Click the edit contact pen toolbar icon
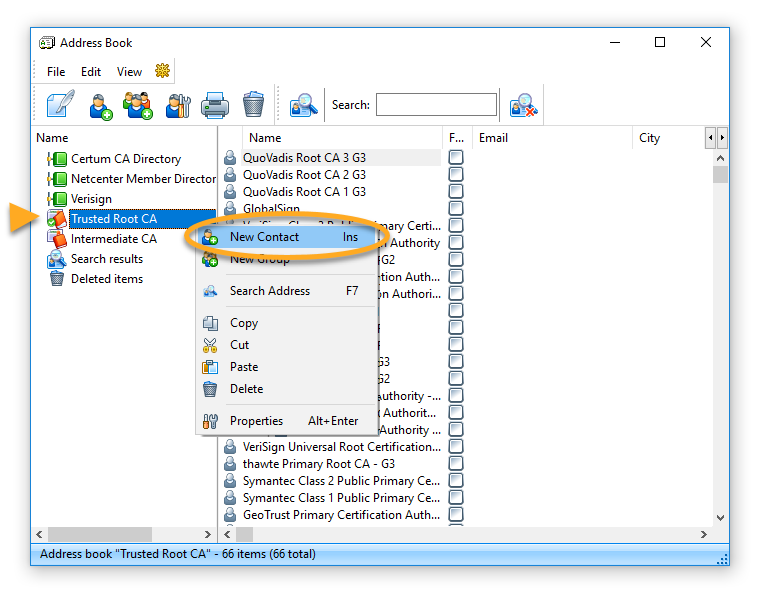Viewport: 761px width, 590px height. [60, 104]
